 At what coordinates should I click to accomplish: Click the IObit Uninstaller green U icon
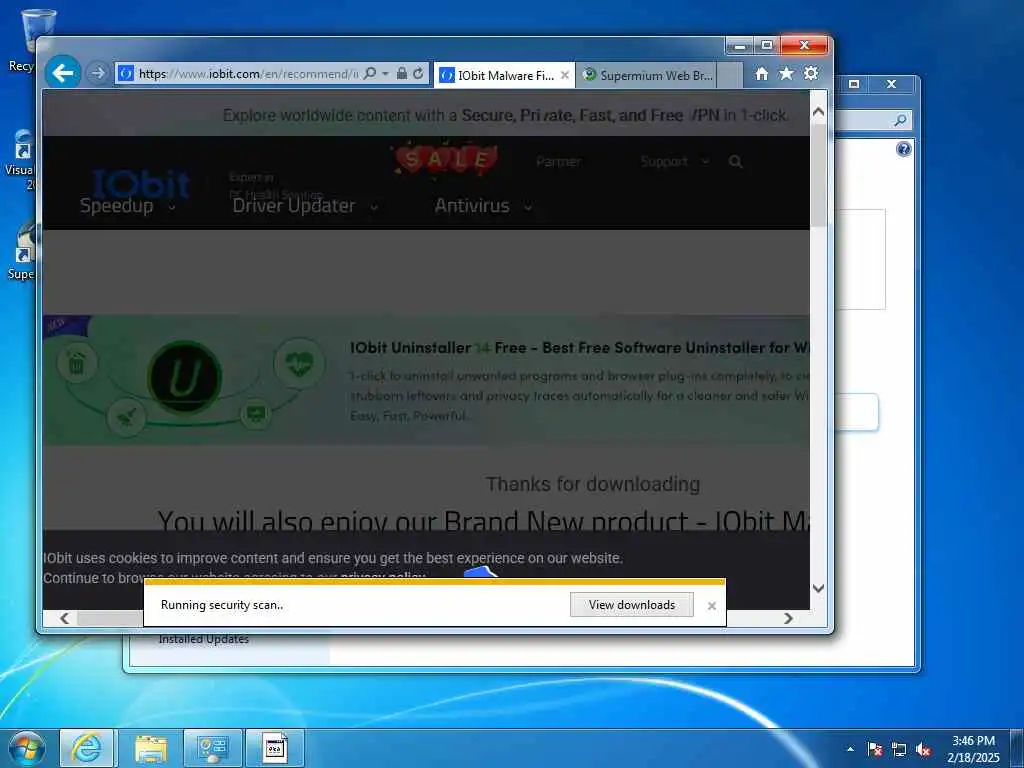pos(184,377)
